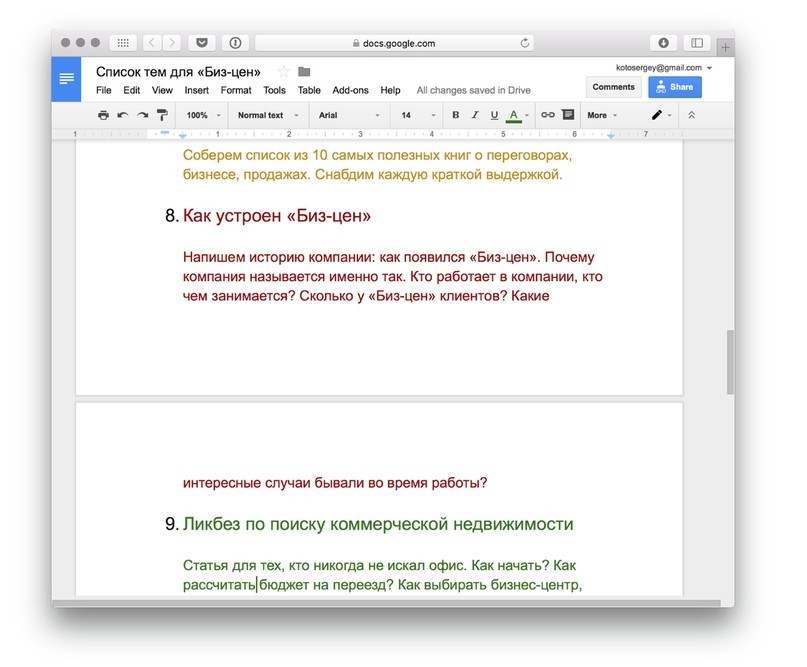Click the right indent ruler marker
The width and height of the screenshot is (807, 667).
610,135
